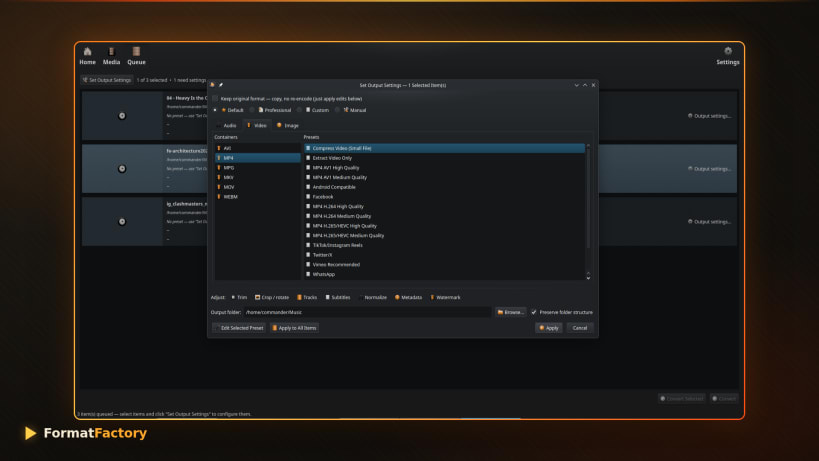Click the Apply button

click(548, 328)
